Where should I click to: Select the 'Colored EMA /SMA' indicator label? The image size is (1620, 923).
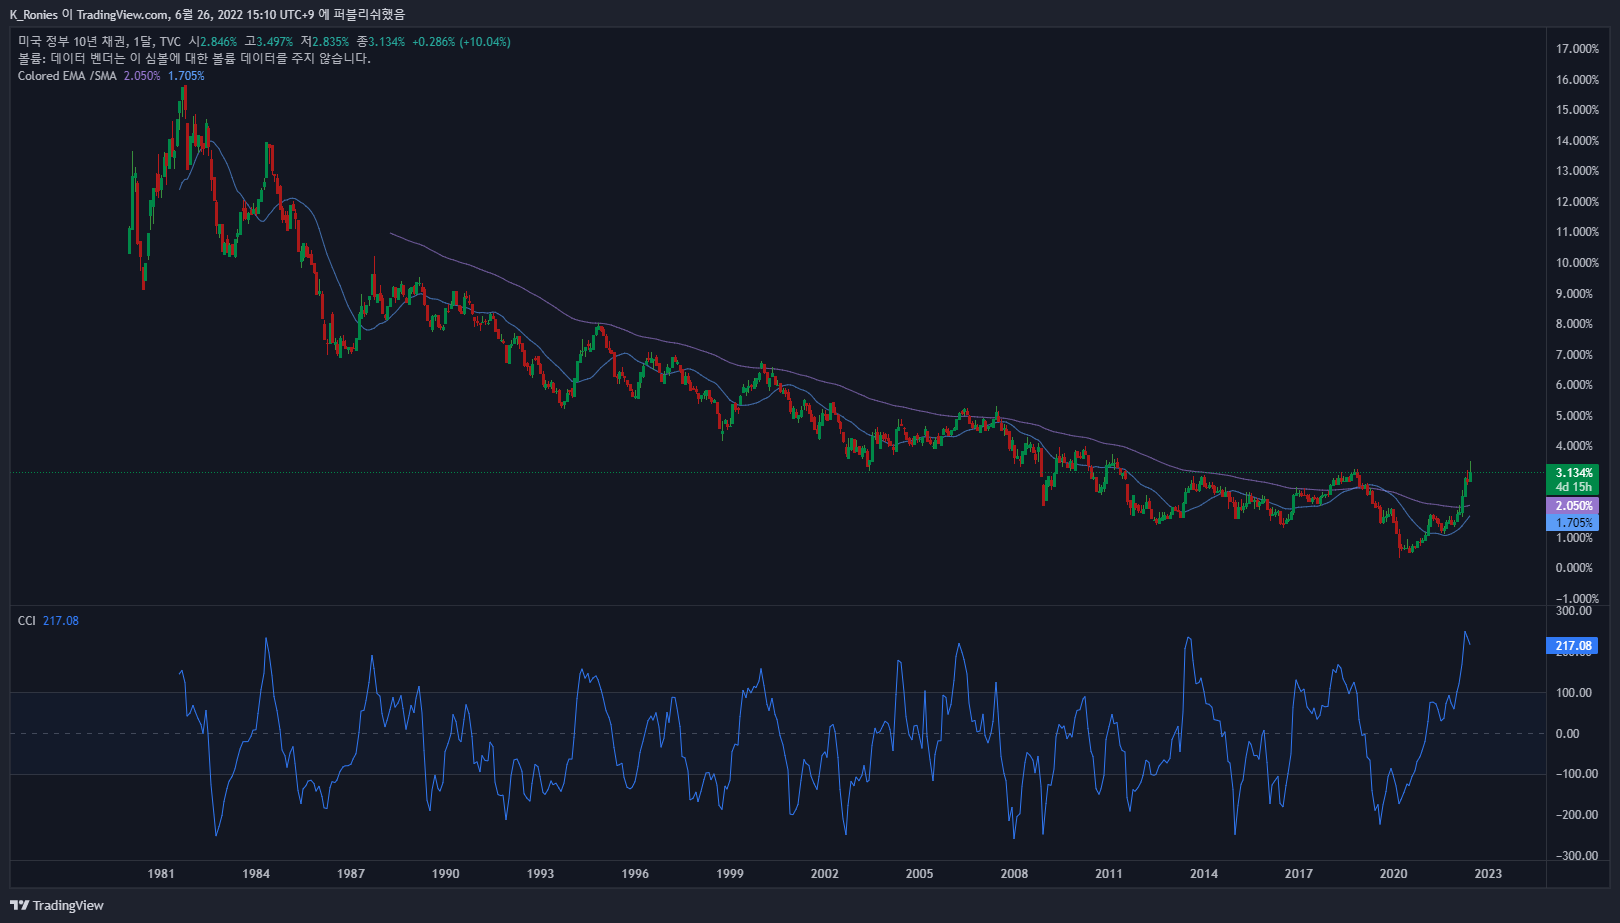[x=67, y=76]
